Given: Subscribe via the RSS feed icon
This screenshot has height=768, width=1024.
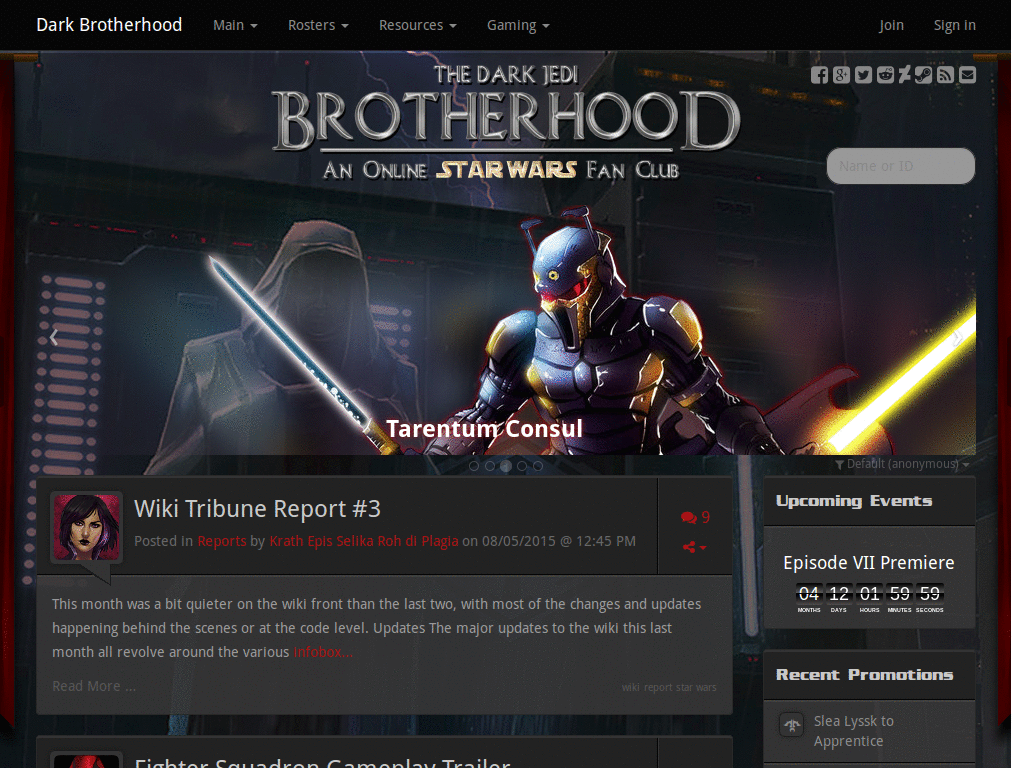Looking at the screenshot, I should coord(944,75).
